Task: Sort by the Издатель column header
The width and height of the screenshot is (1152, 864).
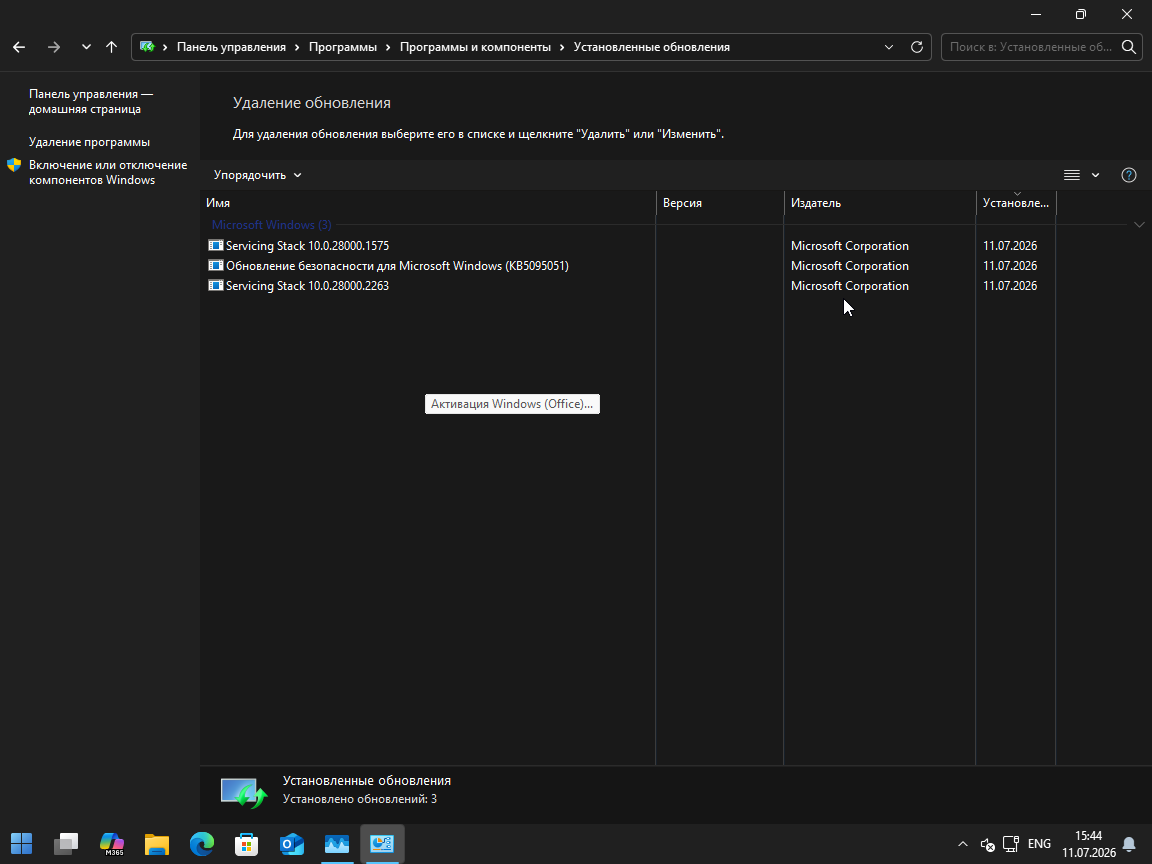Action: click(880, 203)
